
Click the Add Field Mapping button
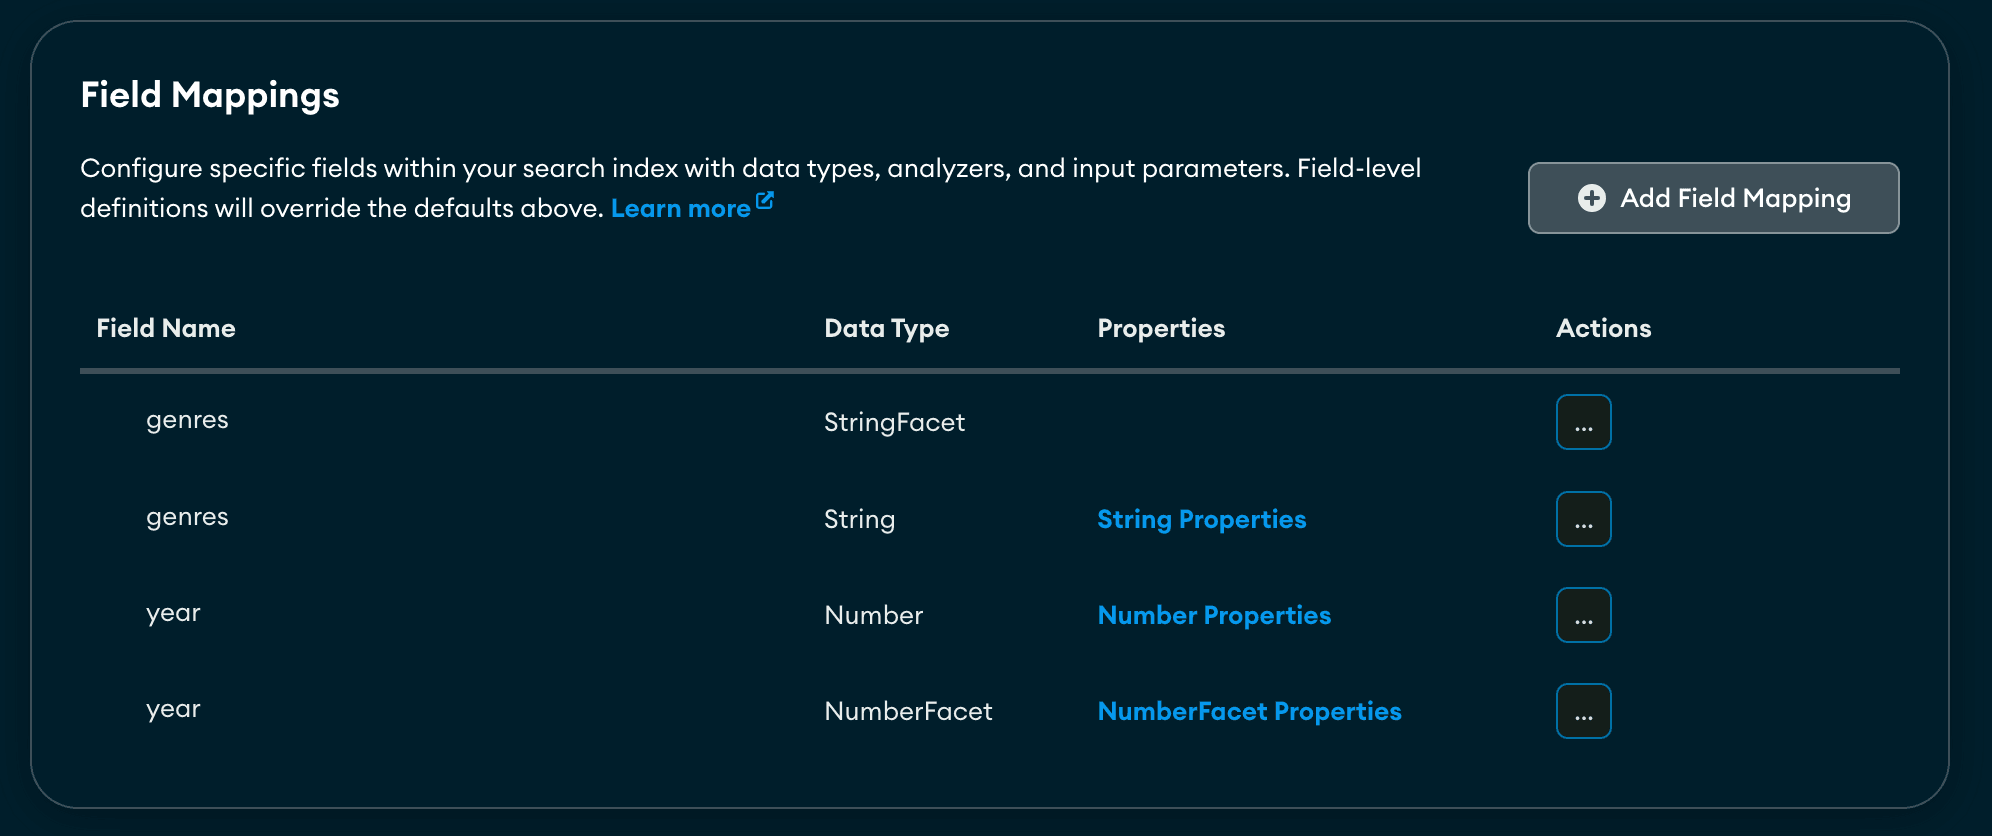click(x=1712, y=198)
